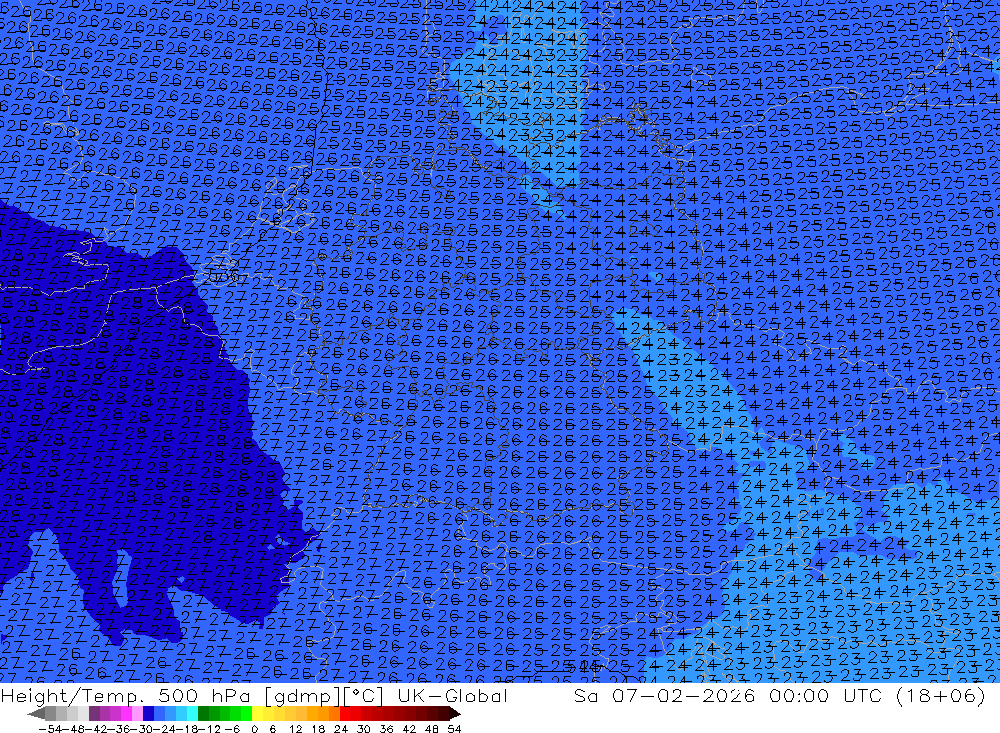
Task: Click the 54 legend value
Action: tap(454, 729)
